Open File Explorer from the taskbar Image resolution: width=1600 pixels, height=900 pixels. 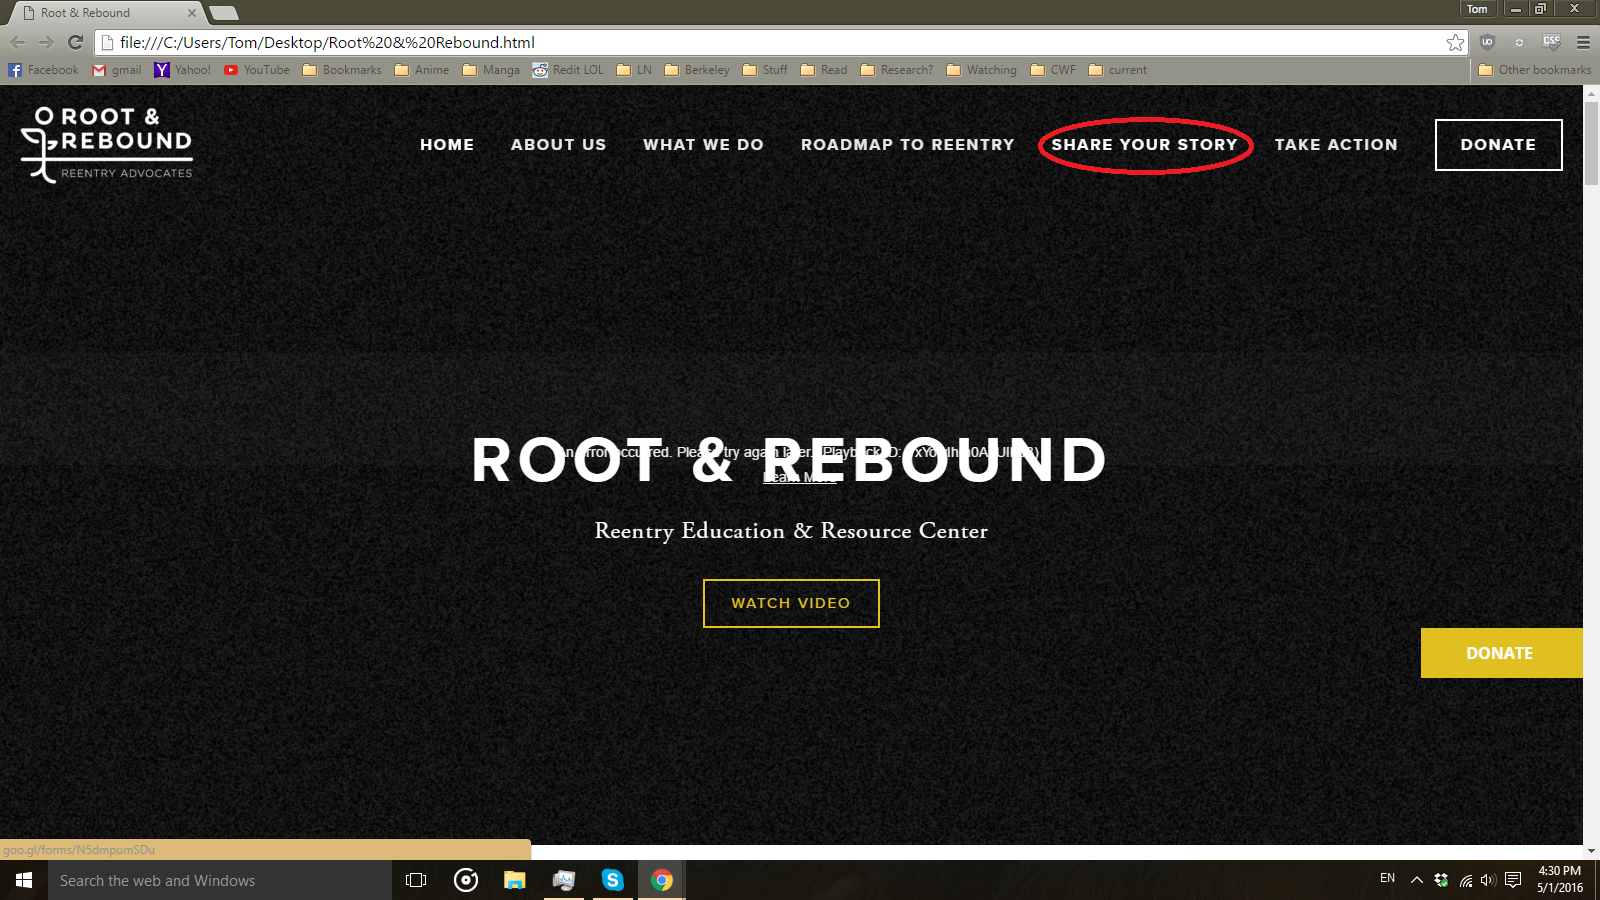click(514, 880)
